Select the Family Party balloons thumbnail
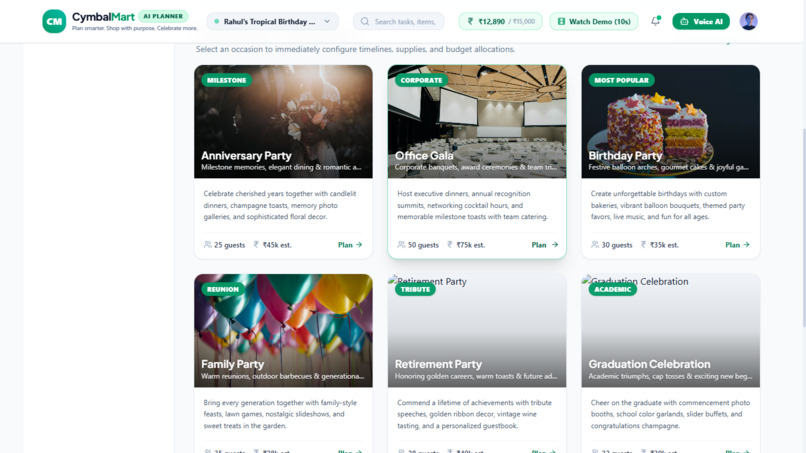The width and height of the screenshot is (806, 453). click(x=283, y=331)
